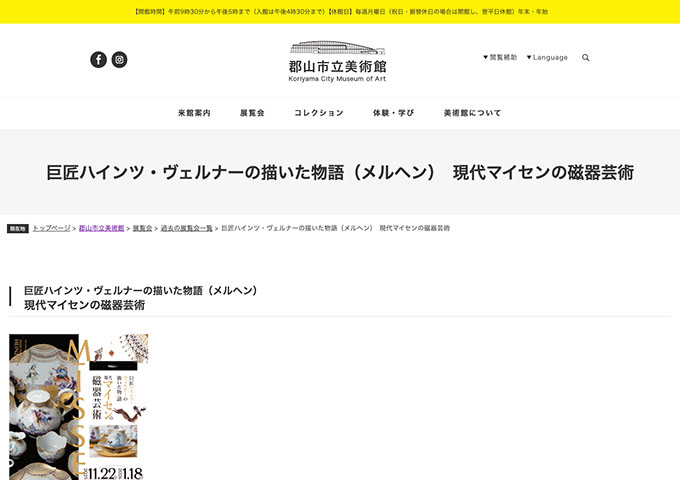Screen dimensions: 680x480
Task: Open the 展覧会 menu item
Action: coord(252,113)
